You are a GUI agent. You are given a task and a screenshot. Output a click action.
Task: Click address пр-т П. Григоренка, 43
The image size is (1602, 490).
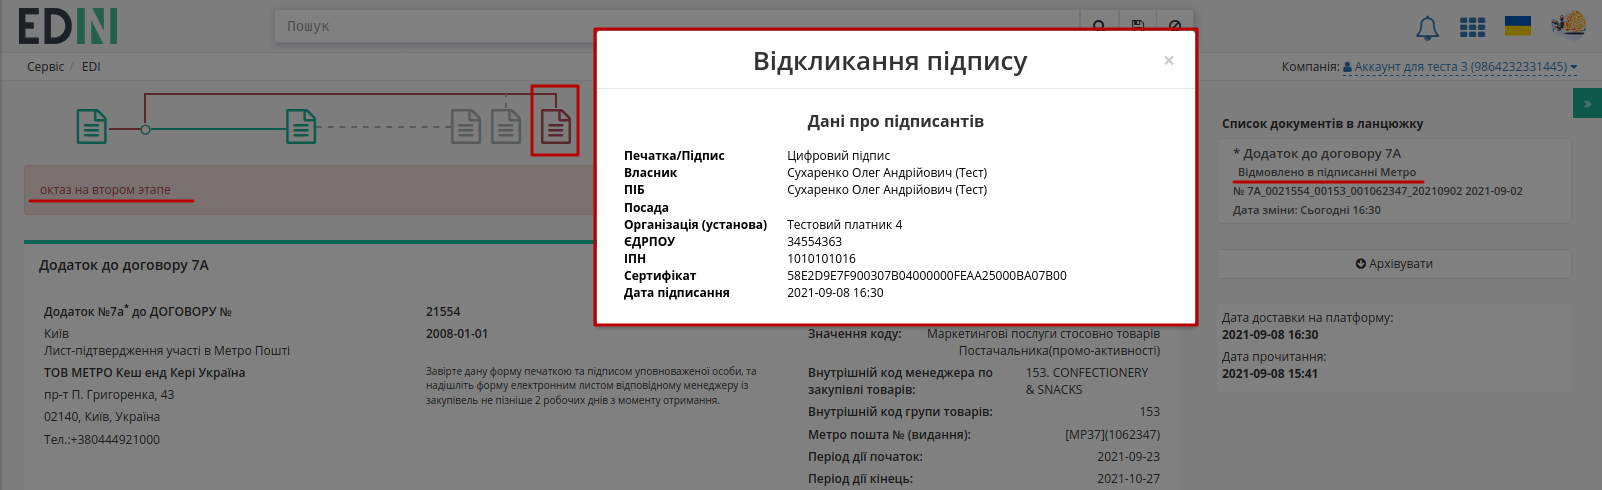[x=108, y=395]
